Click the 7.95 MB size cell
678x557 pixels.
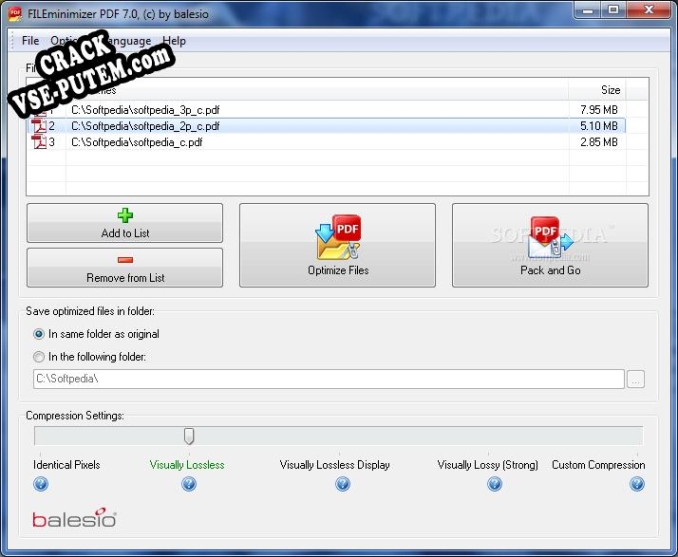coord(599,110)
